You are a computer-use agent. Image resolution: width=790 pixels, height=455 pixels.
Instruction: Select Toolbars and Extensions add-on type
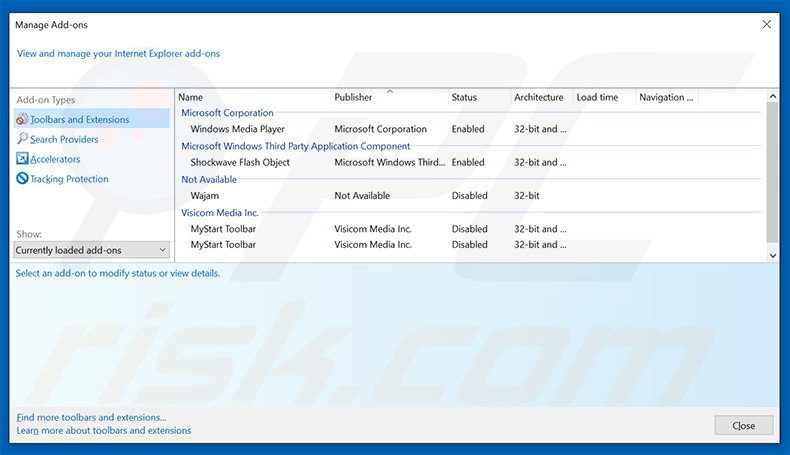point(92,119)
